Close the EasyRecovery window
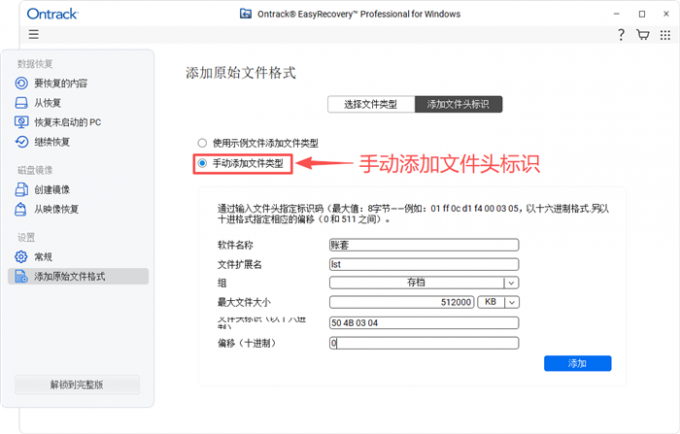The image size is (680, 434). click(x=667, y=14)
